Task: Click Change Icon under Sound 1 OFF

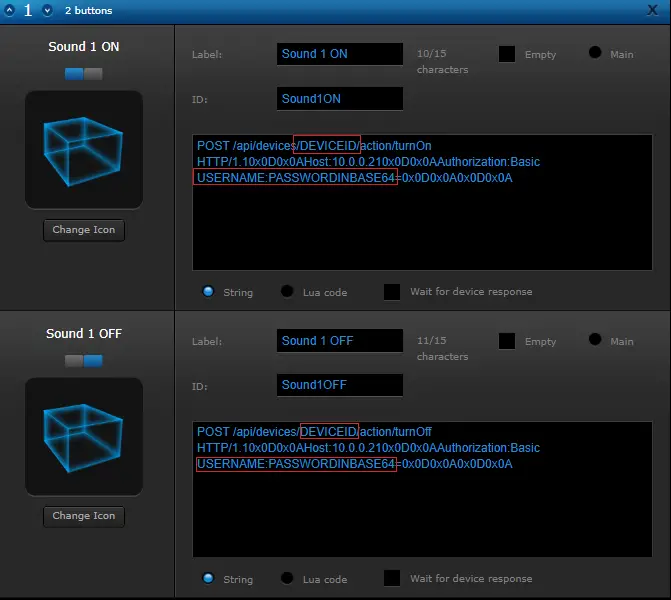Action: pyautogui.click(x=84, y=516)
